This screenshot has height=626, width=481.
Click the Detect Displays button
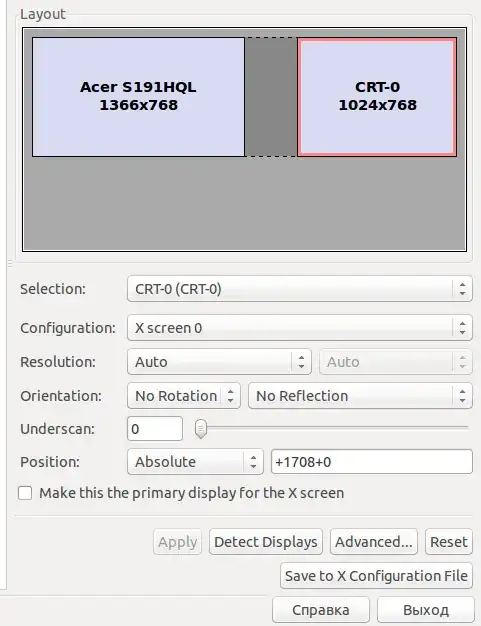266,542
